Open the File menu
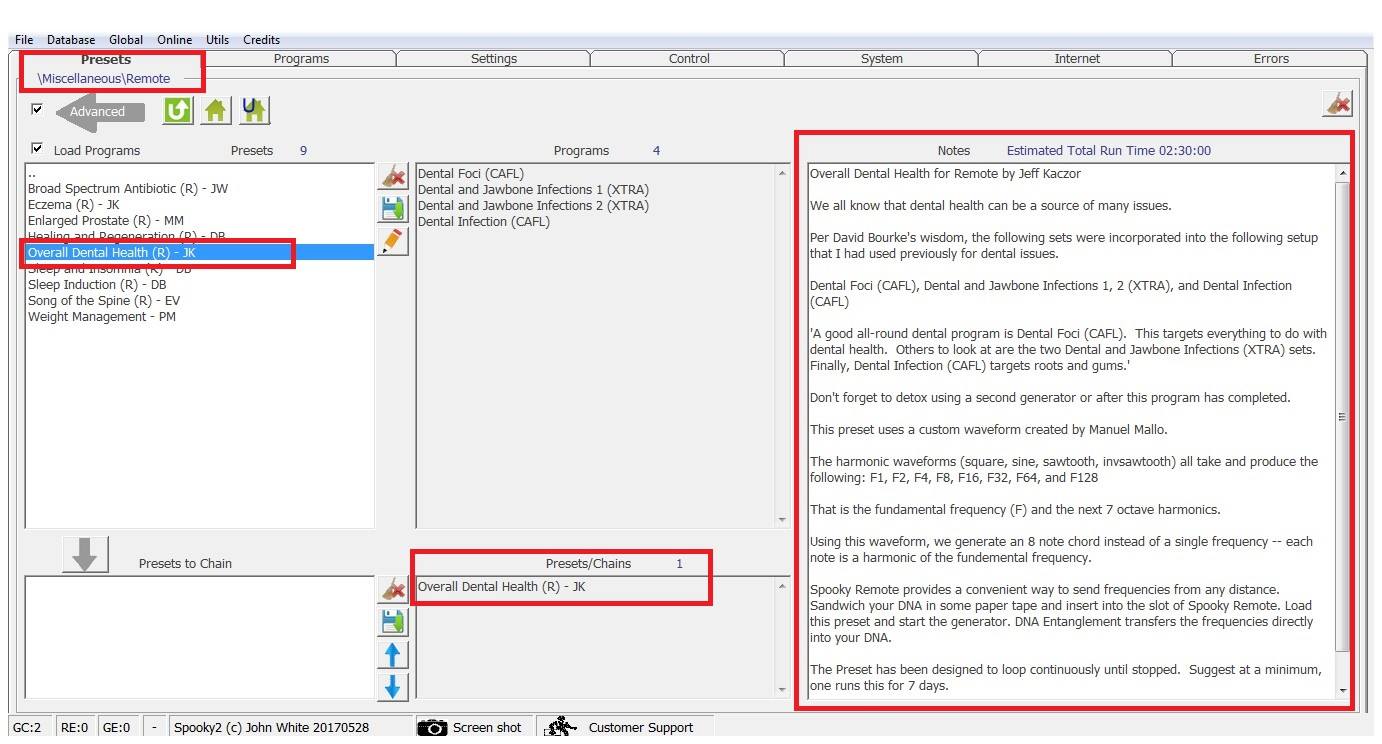Viewport: 1382px width, 744px height. pyautogui.click(x=24, y=40)
